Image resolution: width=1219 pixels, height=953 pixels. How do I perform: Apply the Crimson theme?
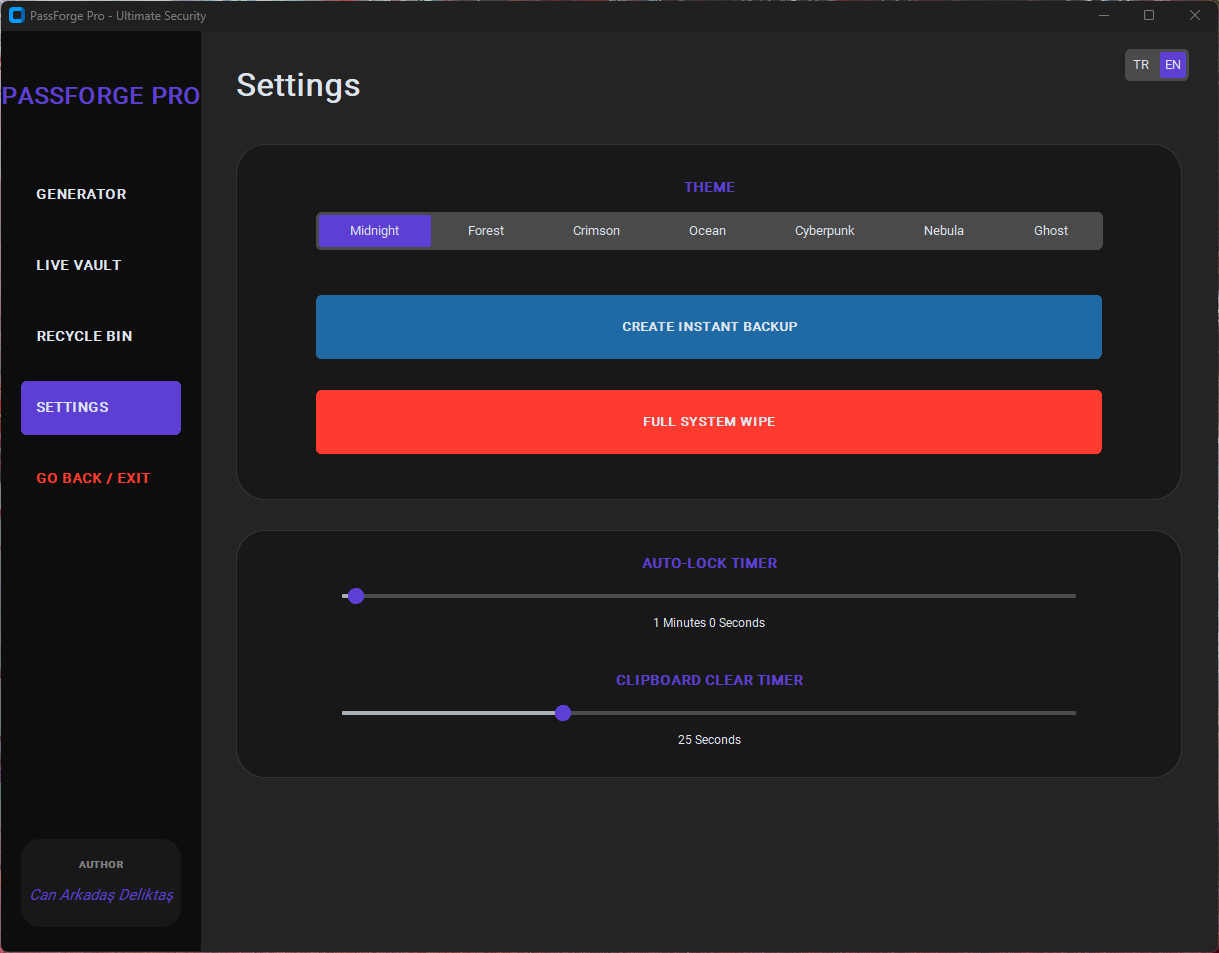[596, 231]
